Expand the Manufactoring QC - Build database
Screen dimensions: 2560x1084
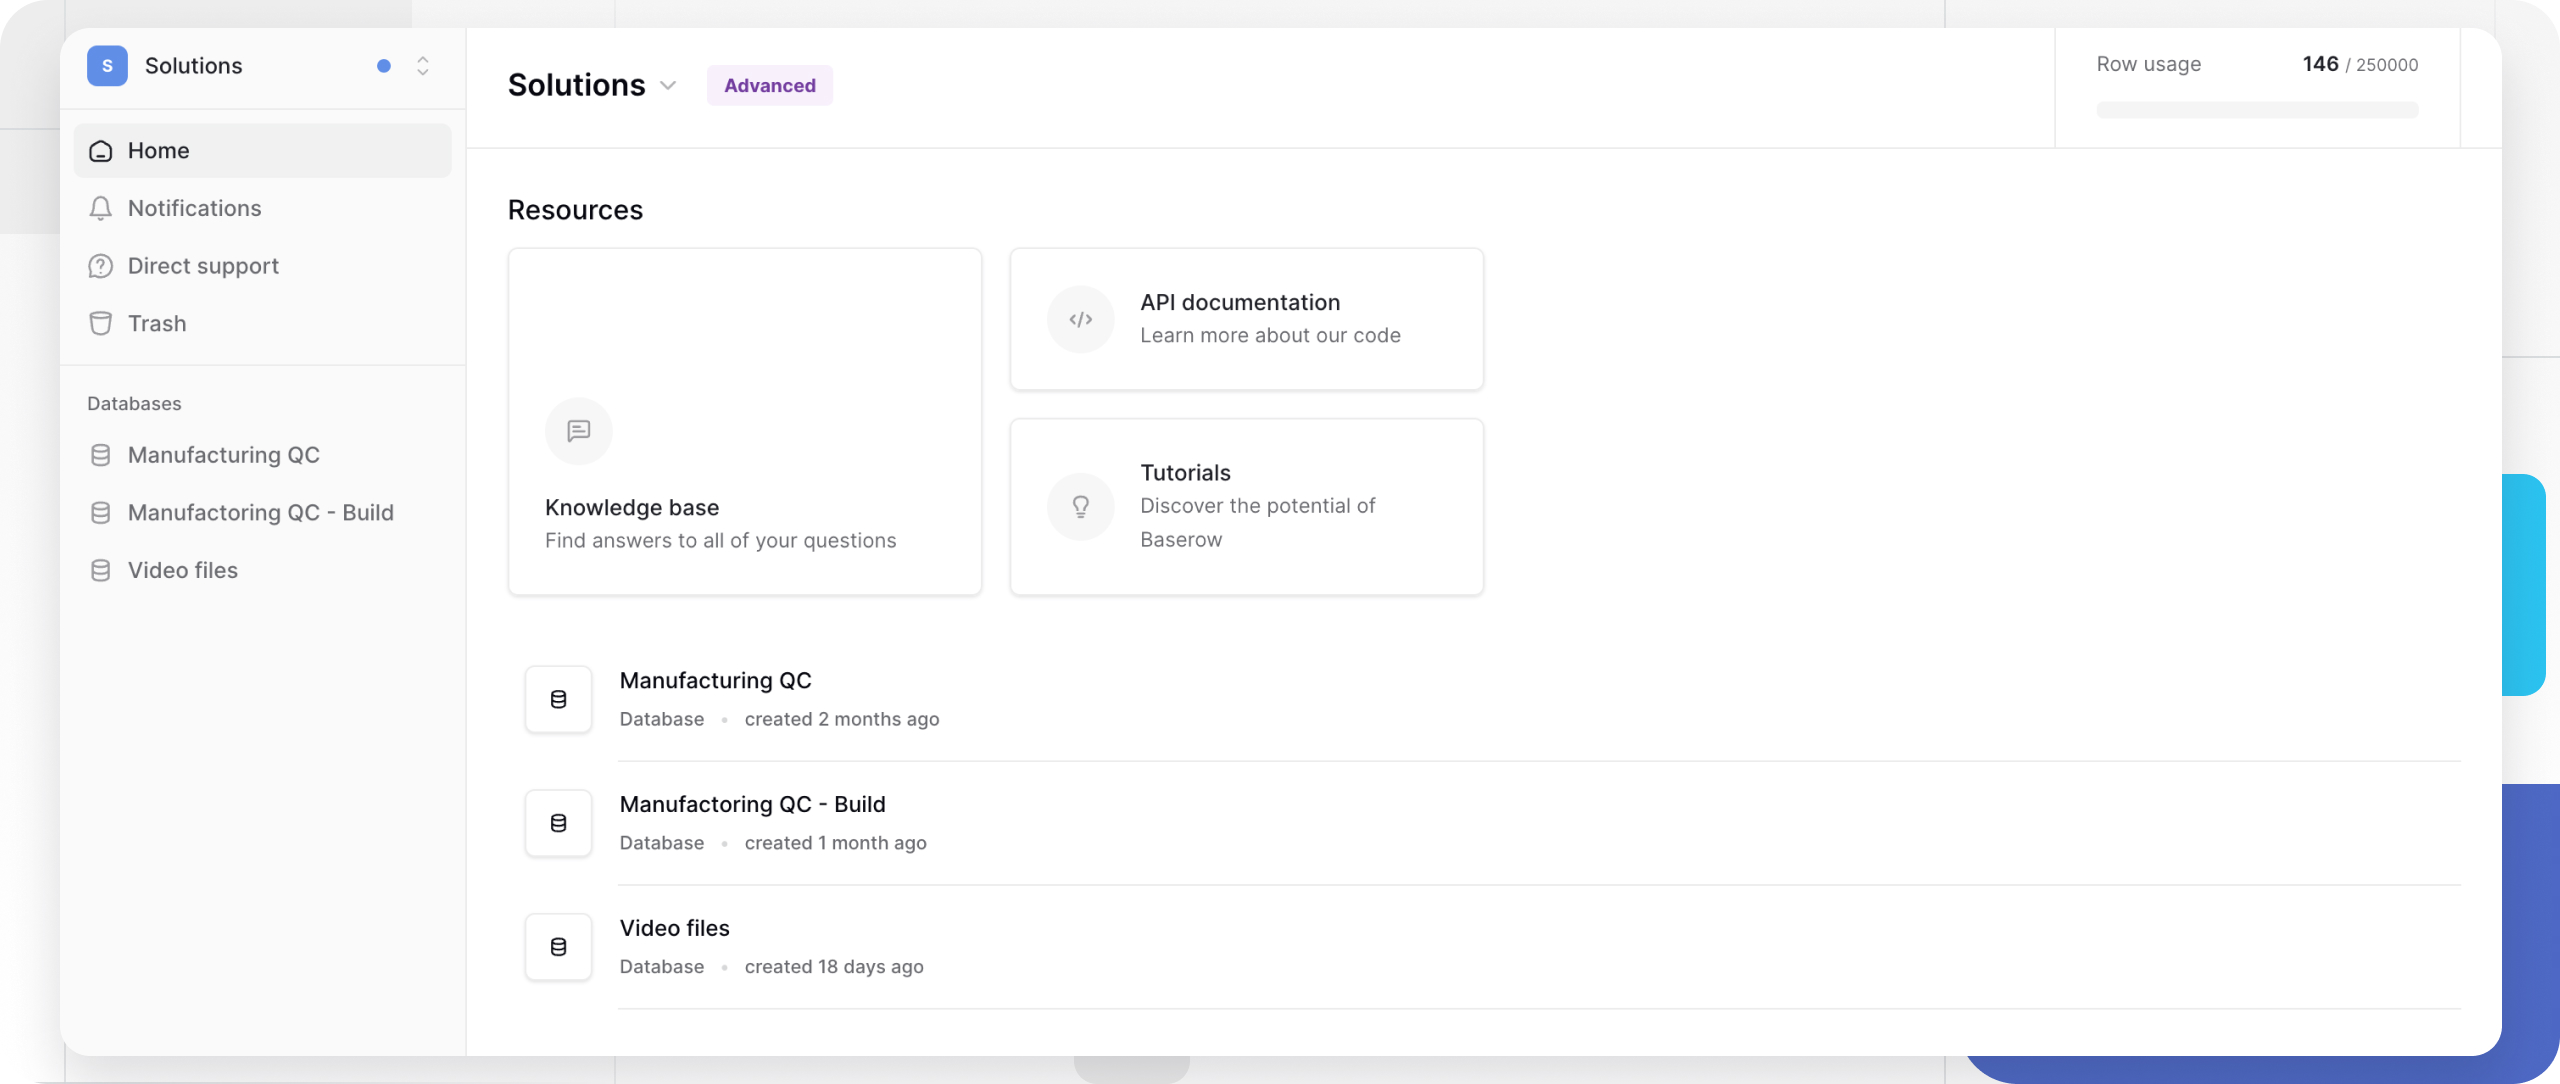[x=101, y=512]
